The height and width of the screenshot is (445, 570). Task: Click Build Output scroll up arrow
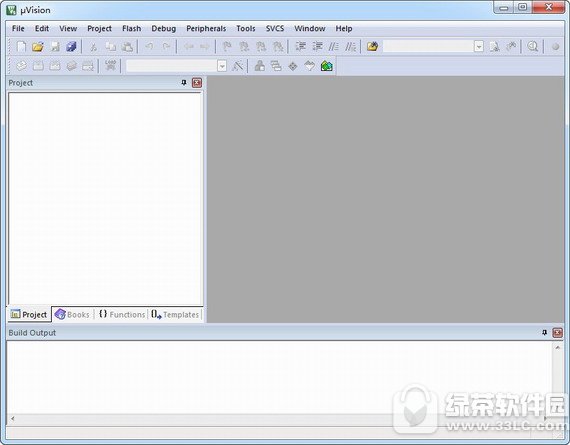pos(558,348)
